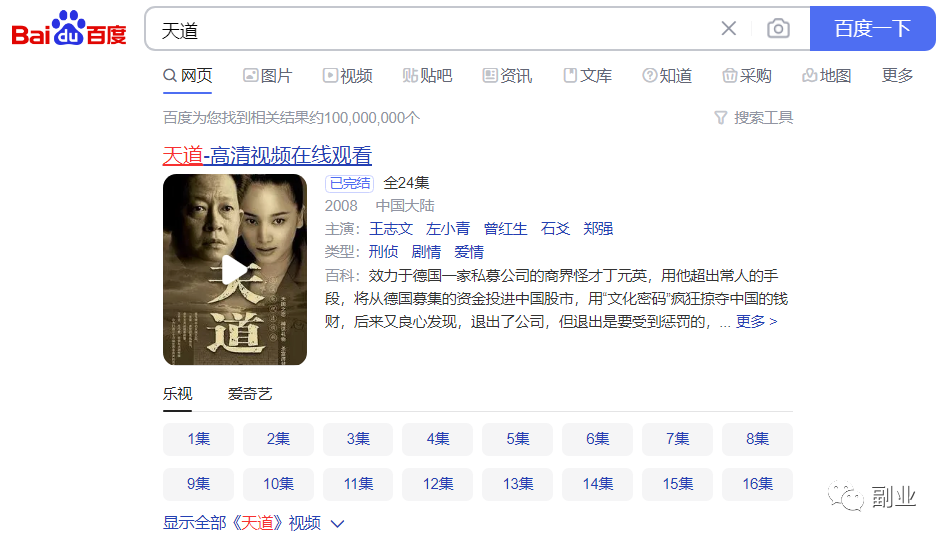Screen dimensions: 947x538
Task: Open episode 14集
Action: (597, 484)
